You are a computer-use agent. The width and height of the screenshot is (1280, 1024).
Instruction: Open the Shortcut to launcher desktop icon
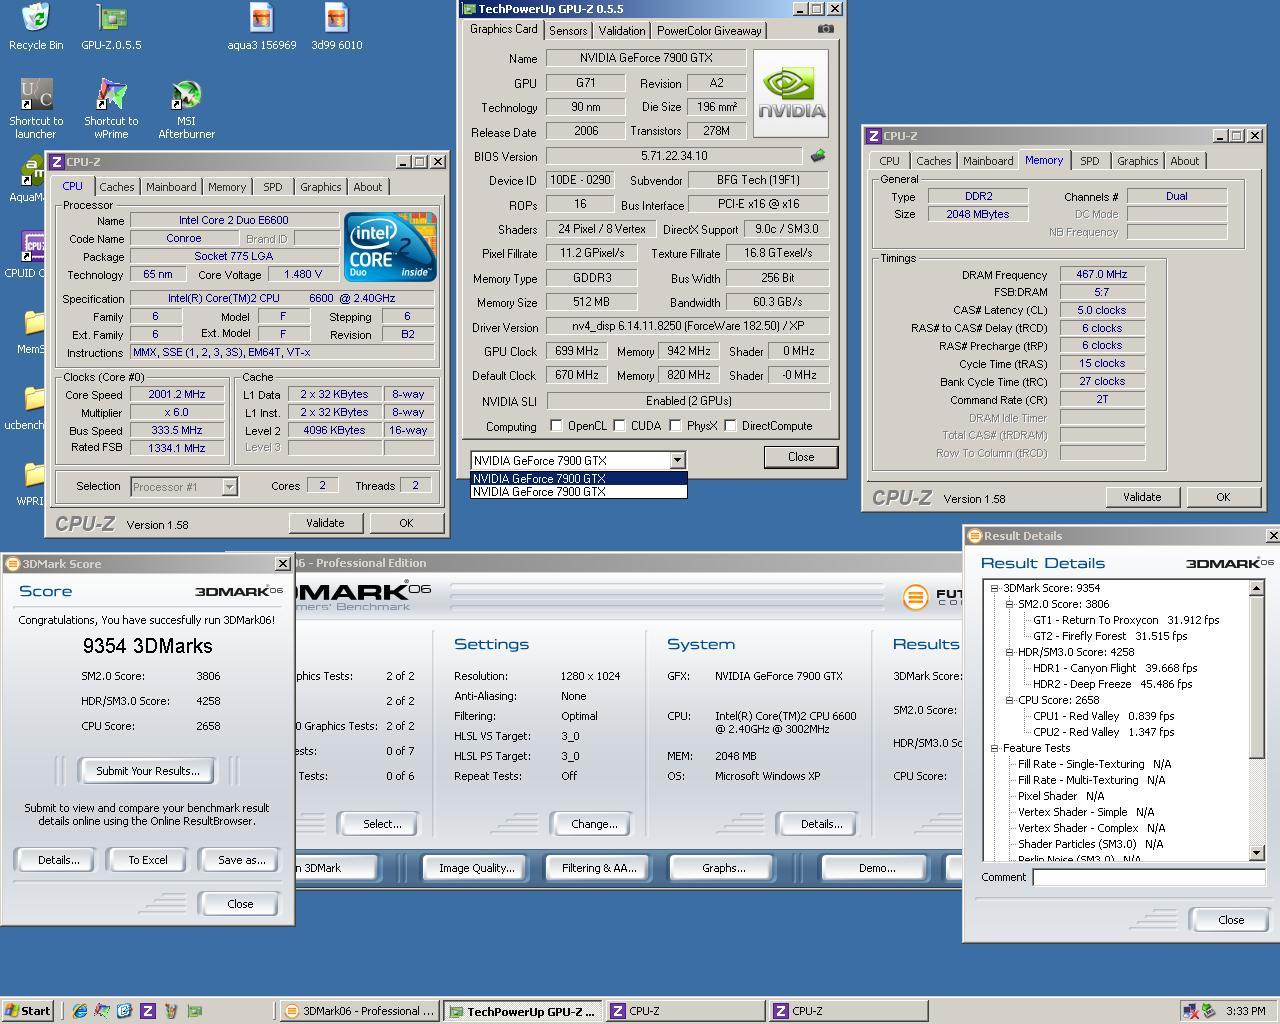coord(36,108)
